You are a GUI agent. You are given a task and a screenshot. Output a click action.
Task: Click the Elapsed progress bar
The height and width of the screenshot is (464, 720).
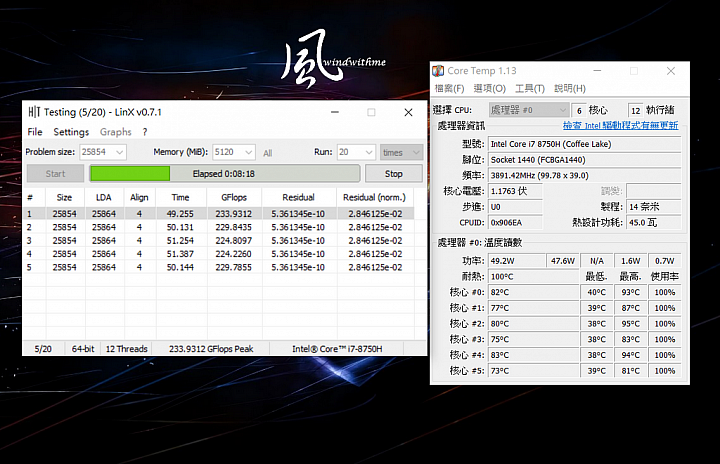pyautogui.click(x=225, y=174)
